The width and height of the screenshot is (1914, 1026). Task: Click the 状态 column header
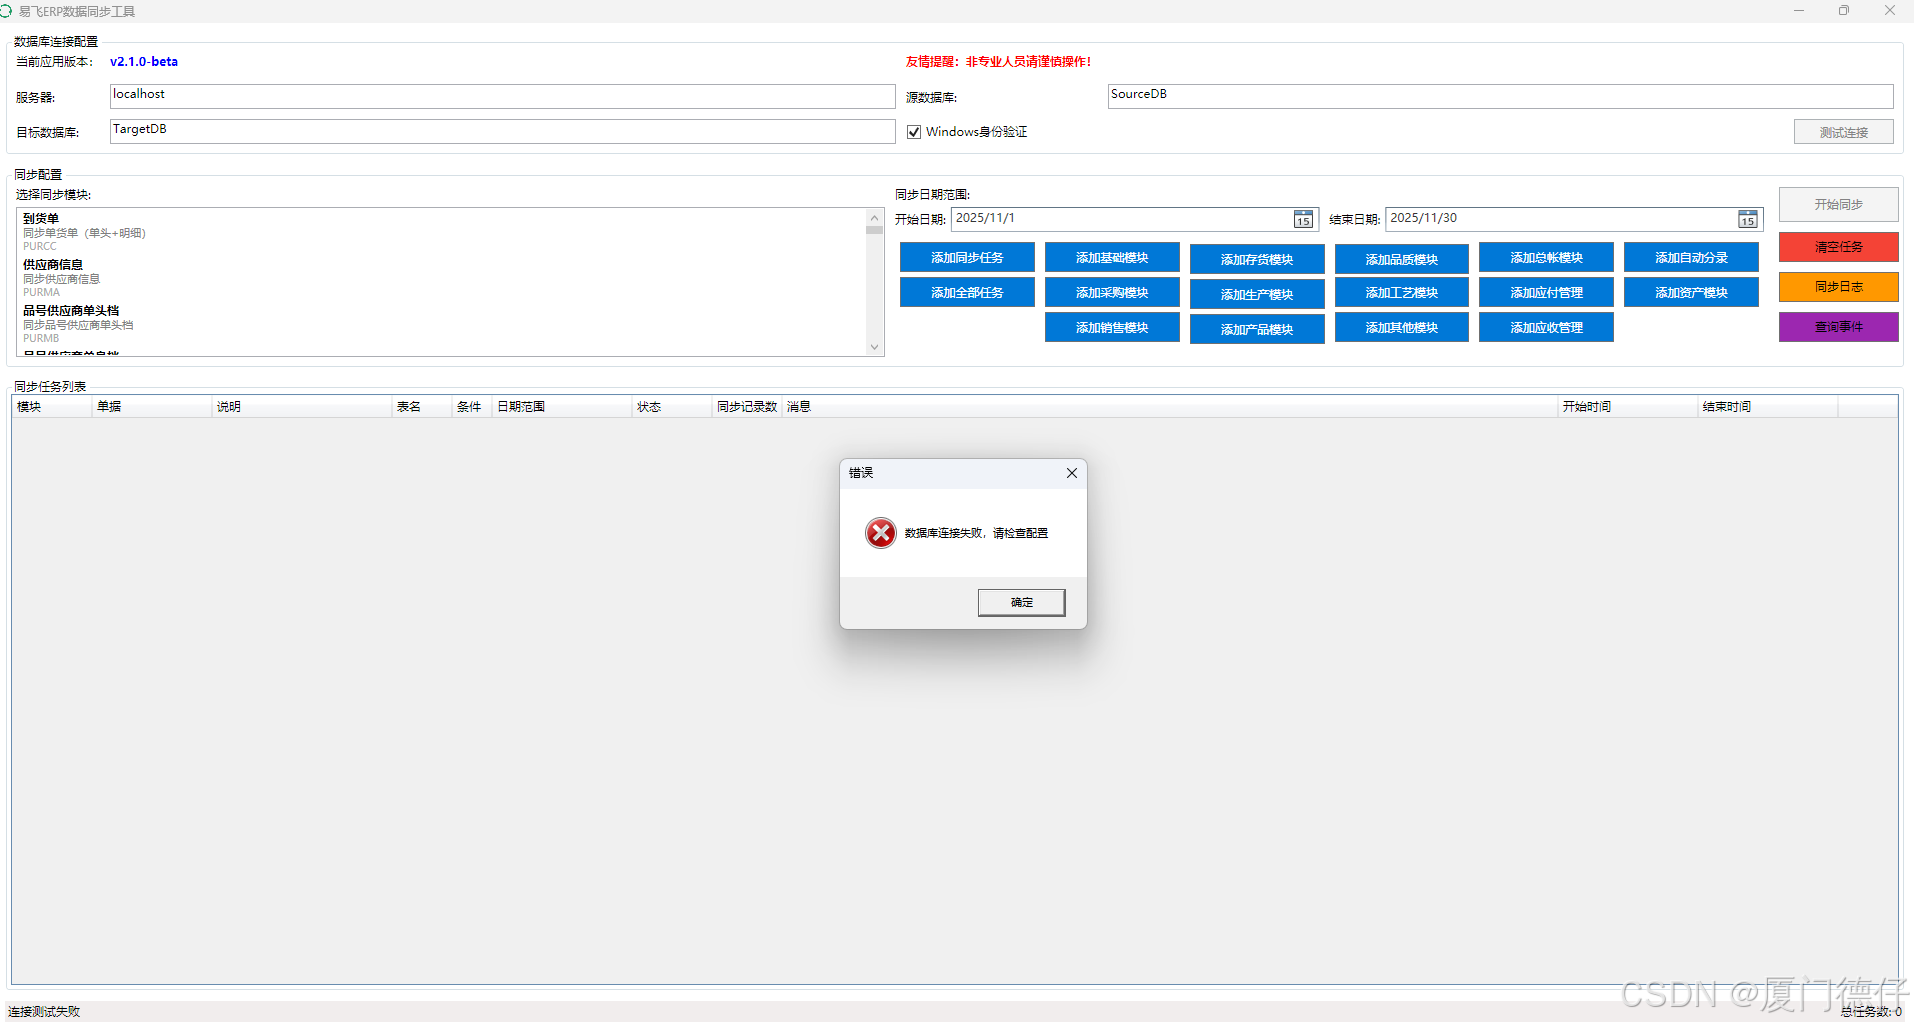[x=672, y=407]
